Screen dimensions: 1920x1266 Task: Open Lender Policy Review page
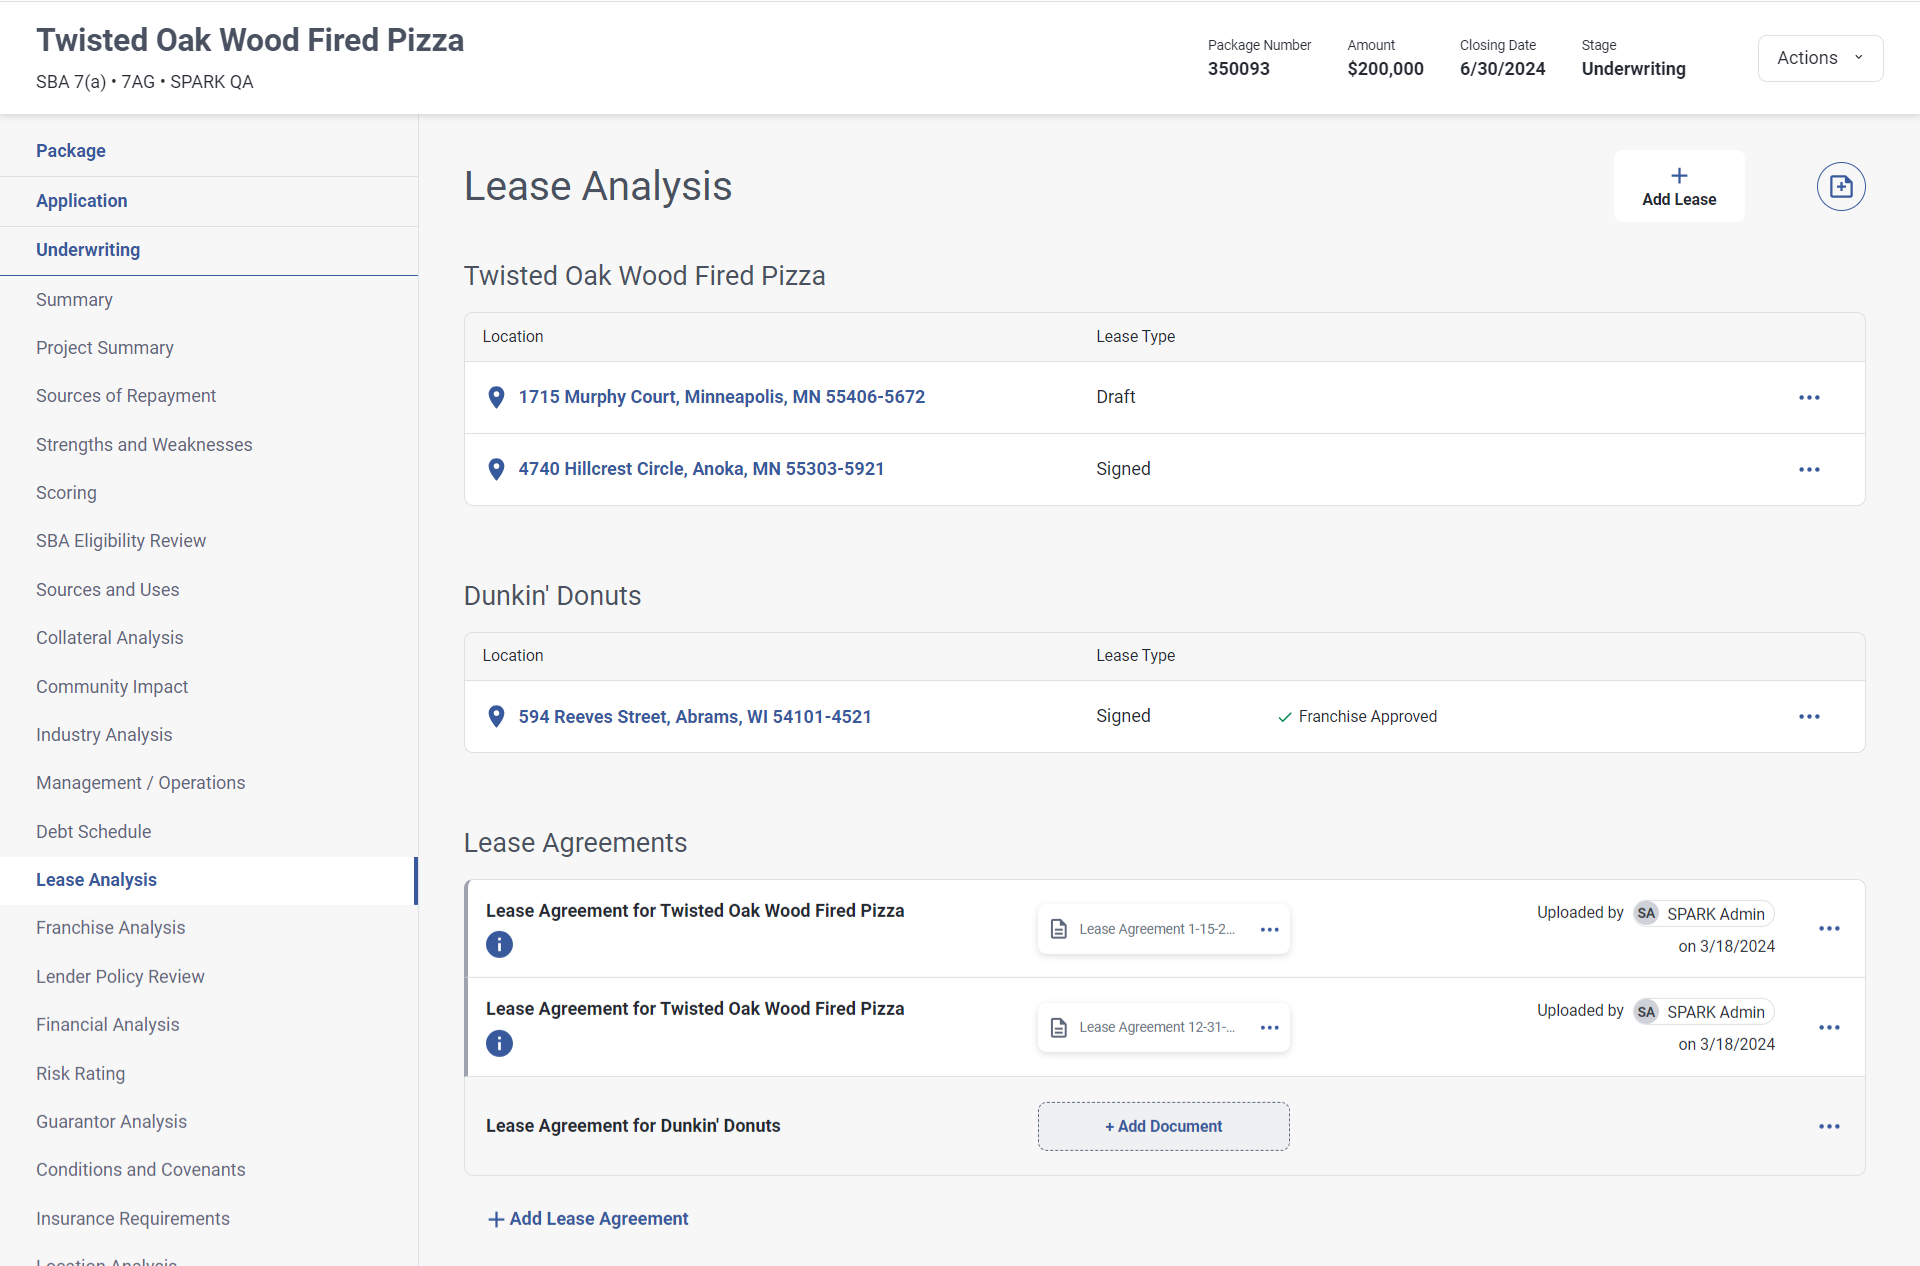pos(120,977)
